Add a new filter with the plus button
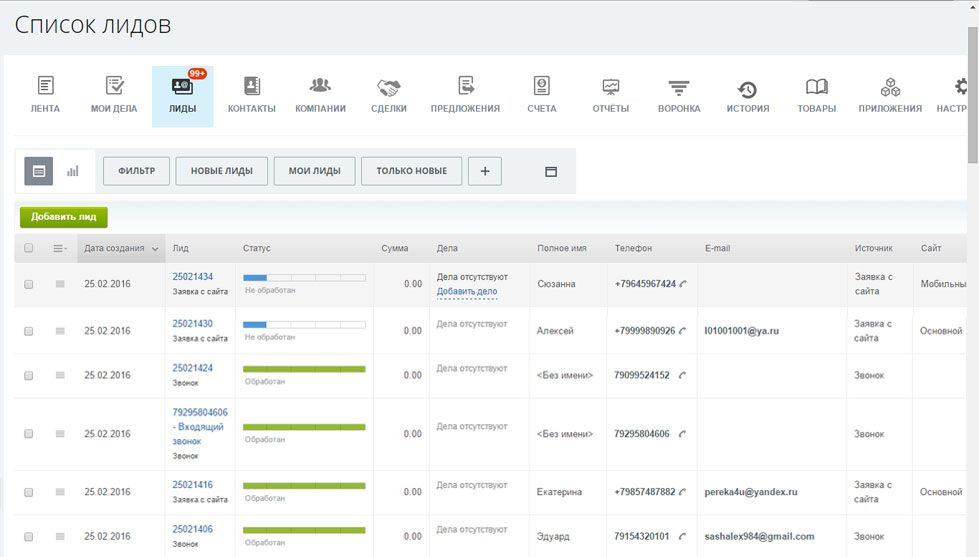 point(485,171)
